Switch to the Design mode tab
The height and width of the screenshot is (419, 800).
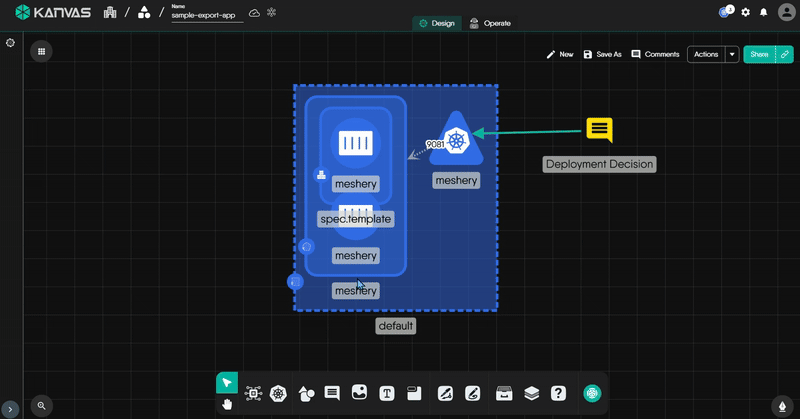tap(436, 23)
